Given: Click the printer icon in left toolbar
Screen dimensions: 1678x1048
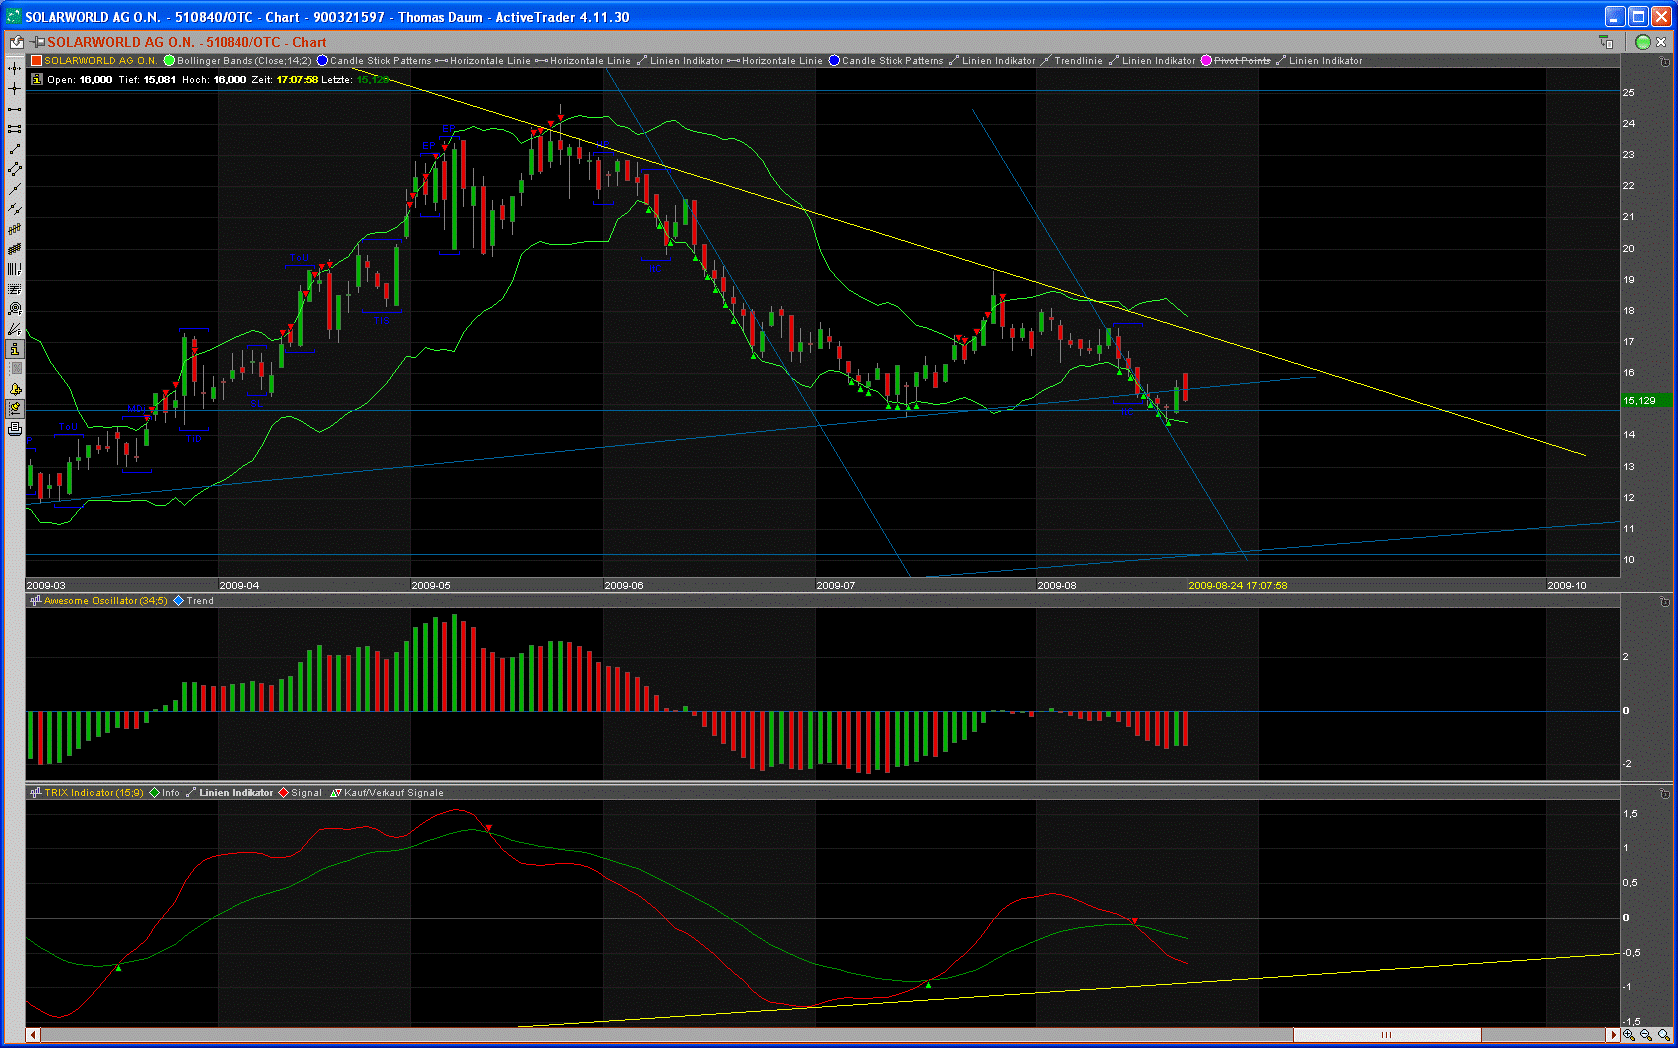Looking at the screenshot, I should click(14, 429).
